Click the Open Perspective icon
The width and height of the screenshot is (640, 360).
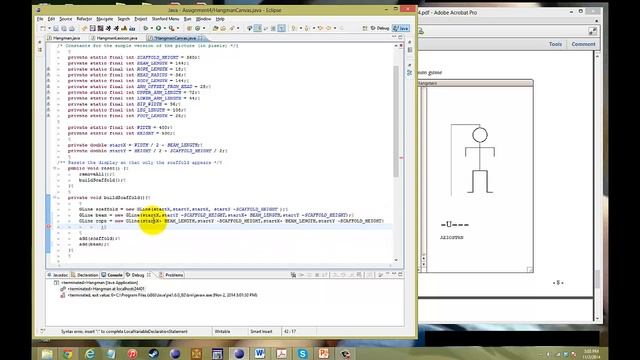364,28
